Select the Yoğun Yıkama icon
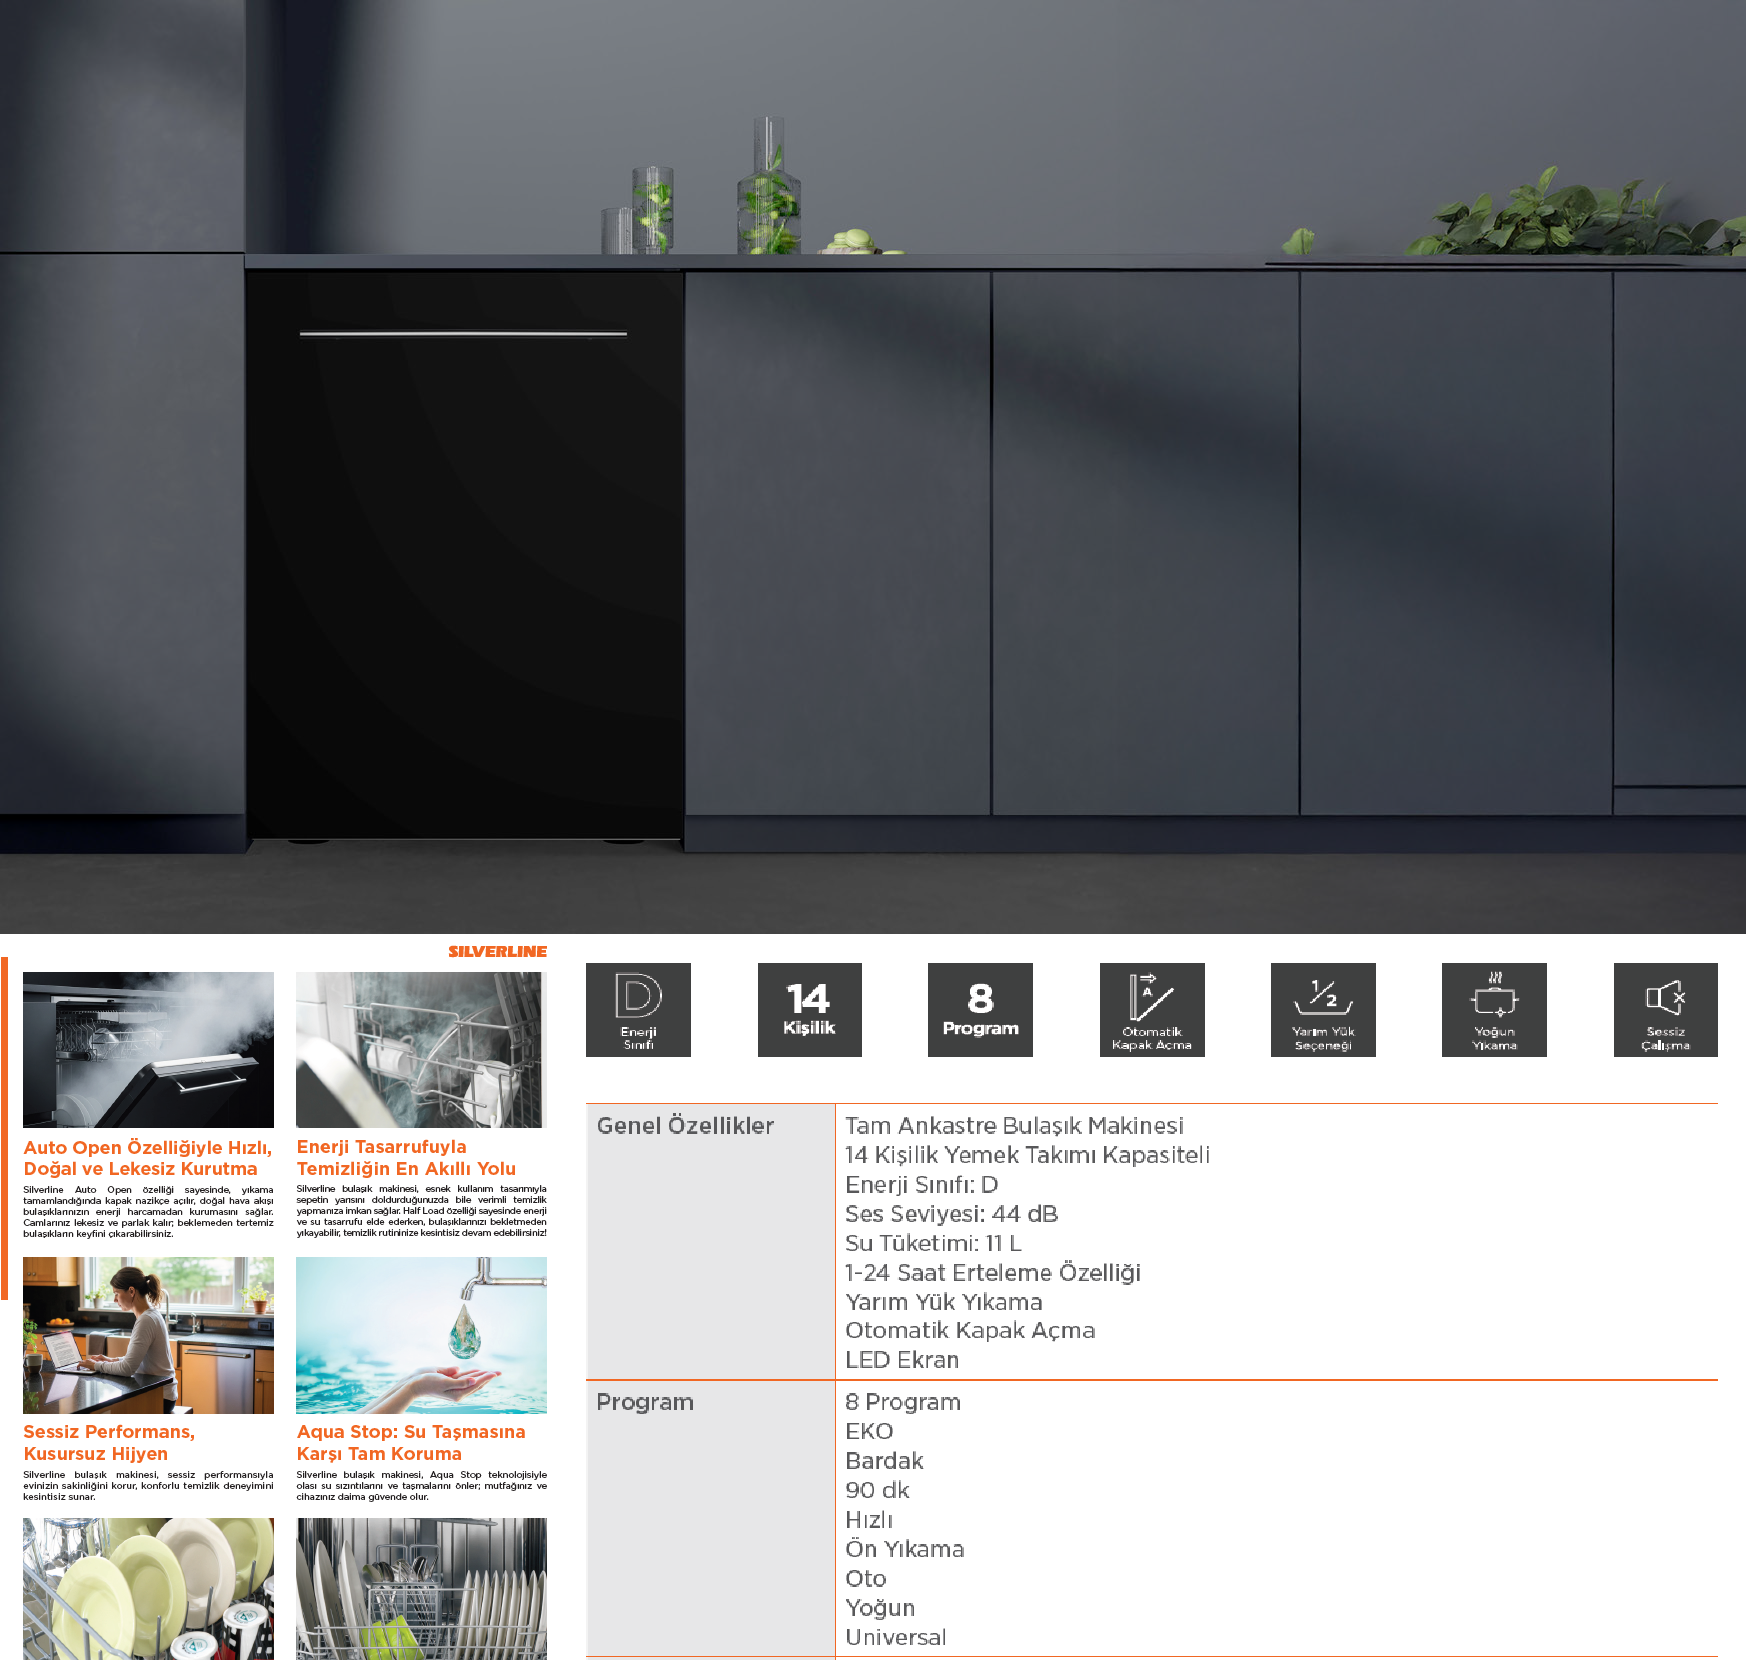The image size is (1746, 1660). [x=1494, y=1010]
